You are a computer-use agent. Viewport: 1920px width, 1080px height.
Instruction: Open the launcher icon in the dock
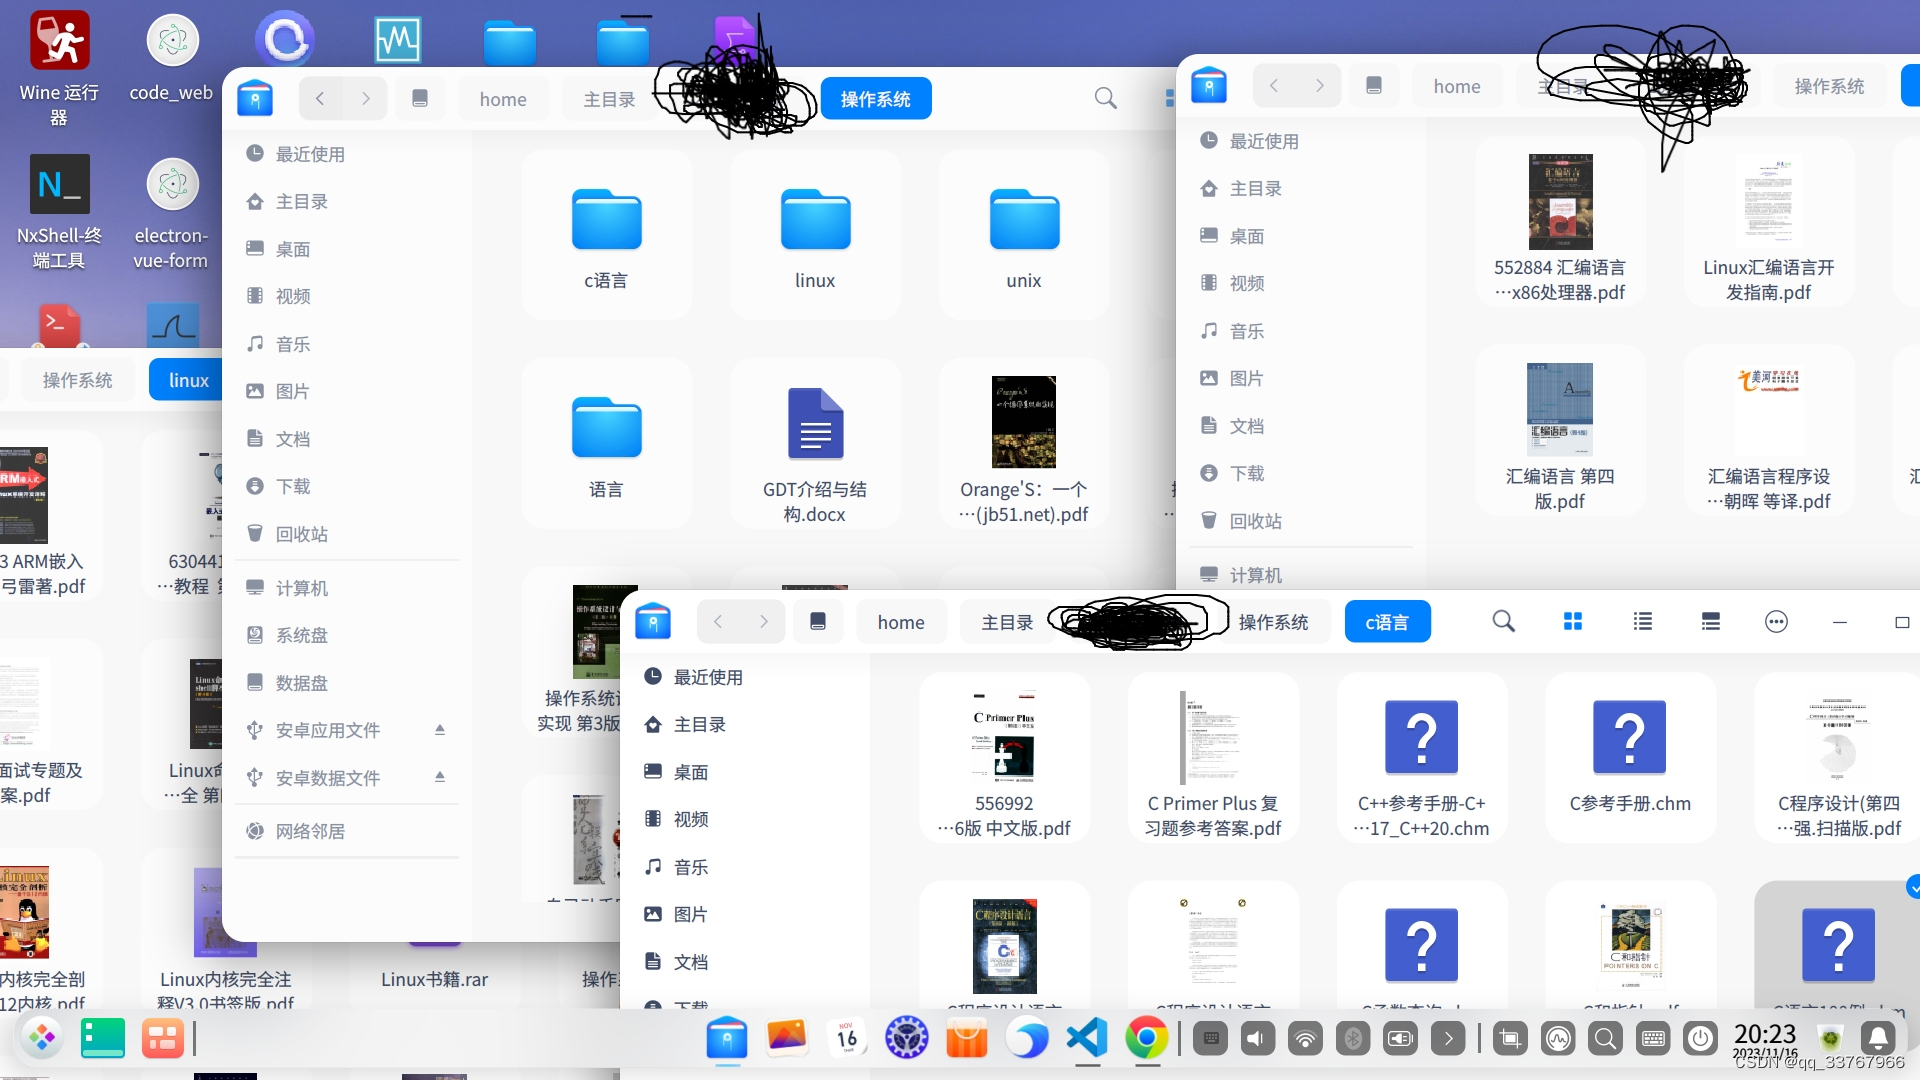coord(42,1038)
